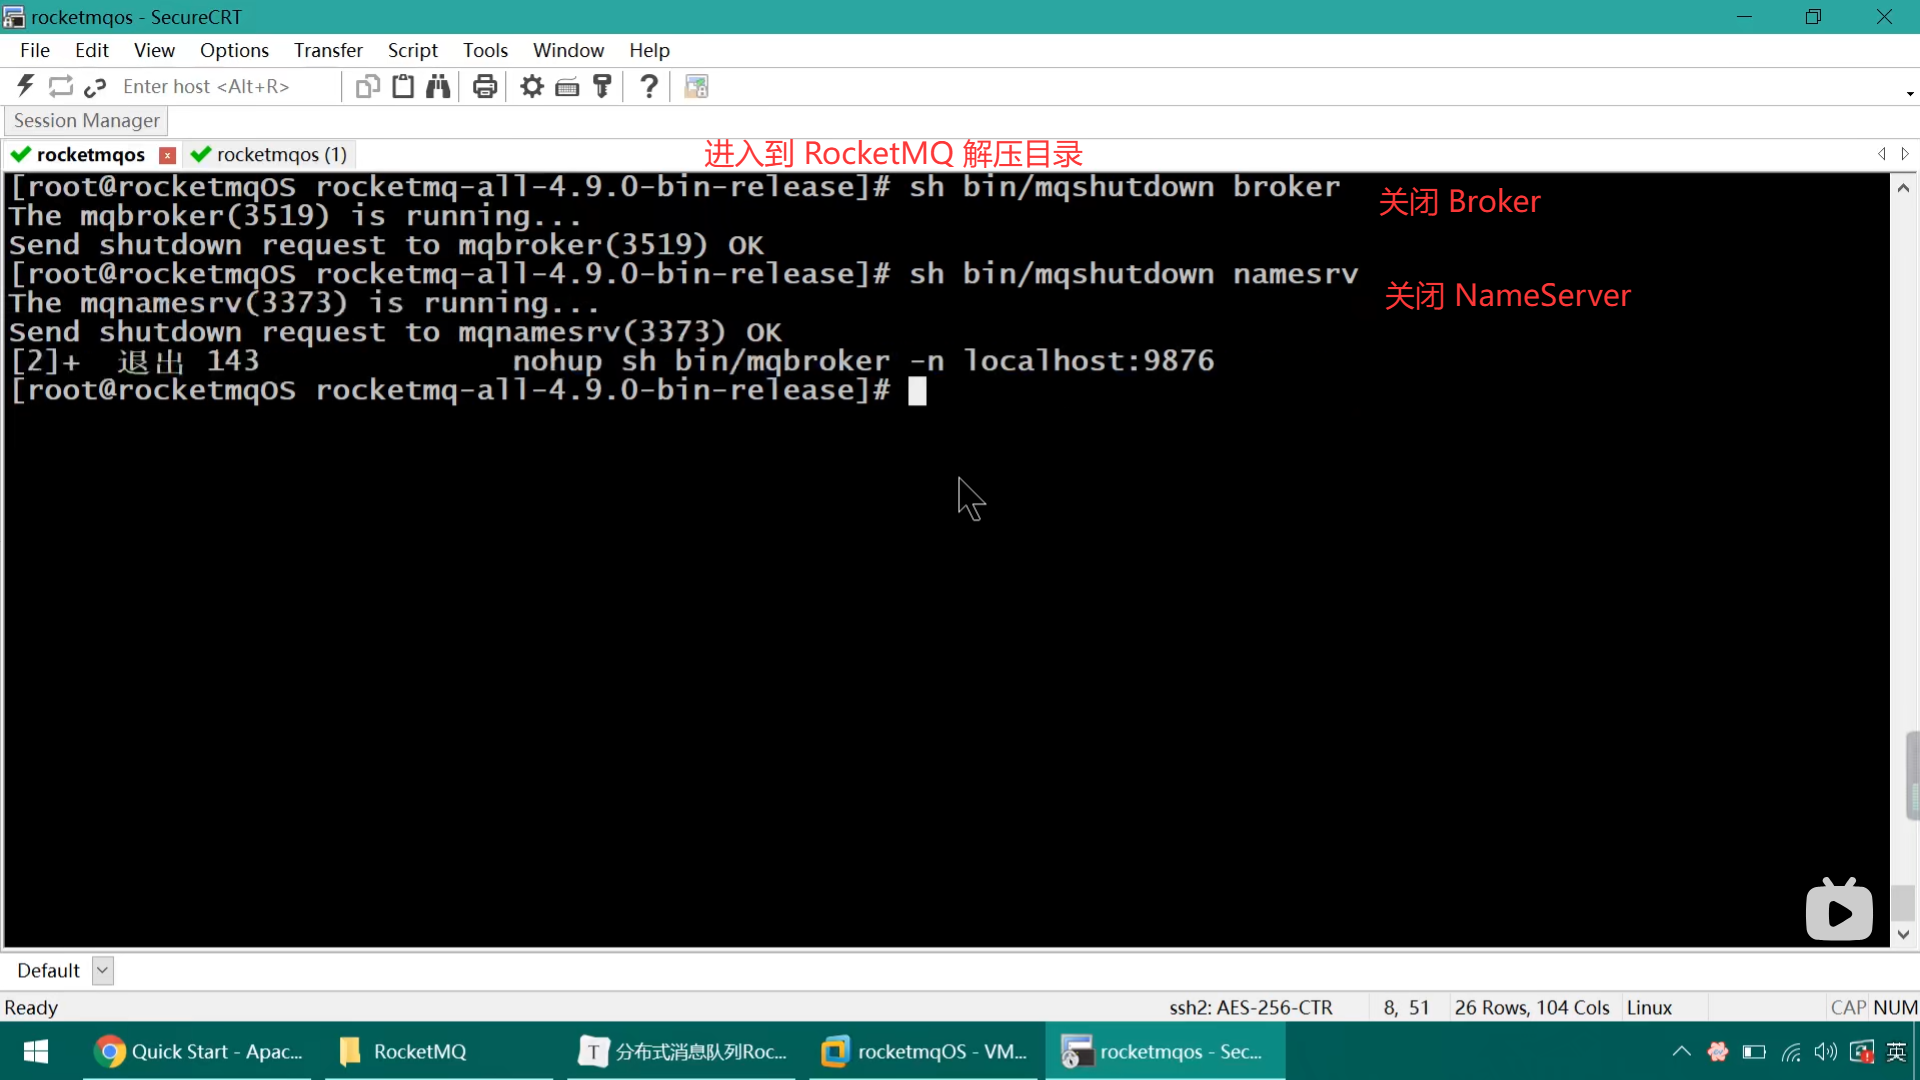
Task: Click the Reconnect session icon
Action: 61,86
